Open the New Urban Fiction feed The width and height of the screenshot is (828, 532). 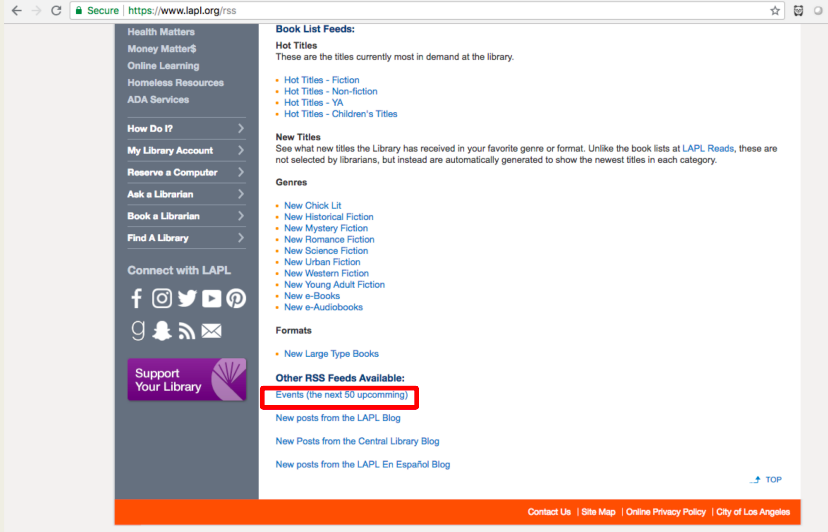322,262
